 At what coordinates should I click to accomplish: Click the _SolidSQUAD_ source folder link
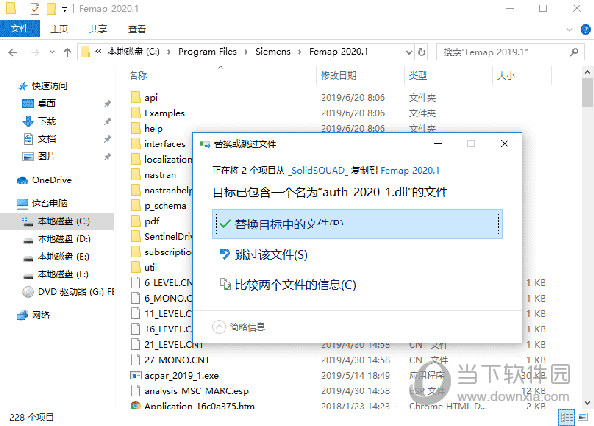(x=318, y=171)
